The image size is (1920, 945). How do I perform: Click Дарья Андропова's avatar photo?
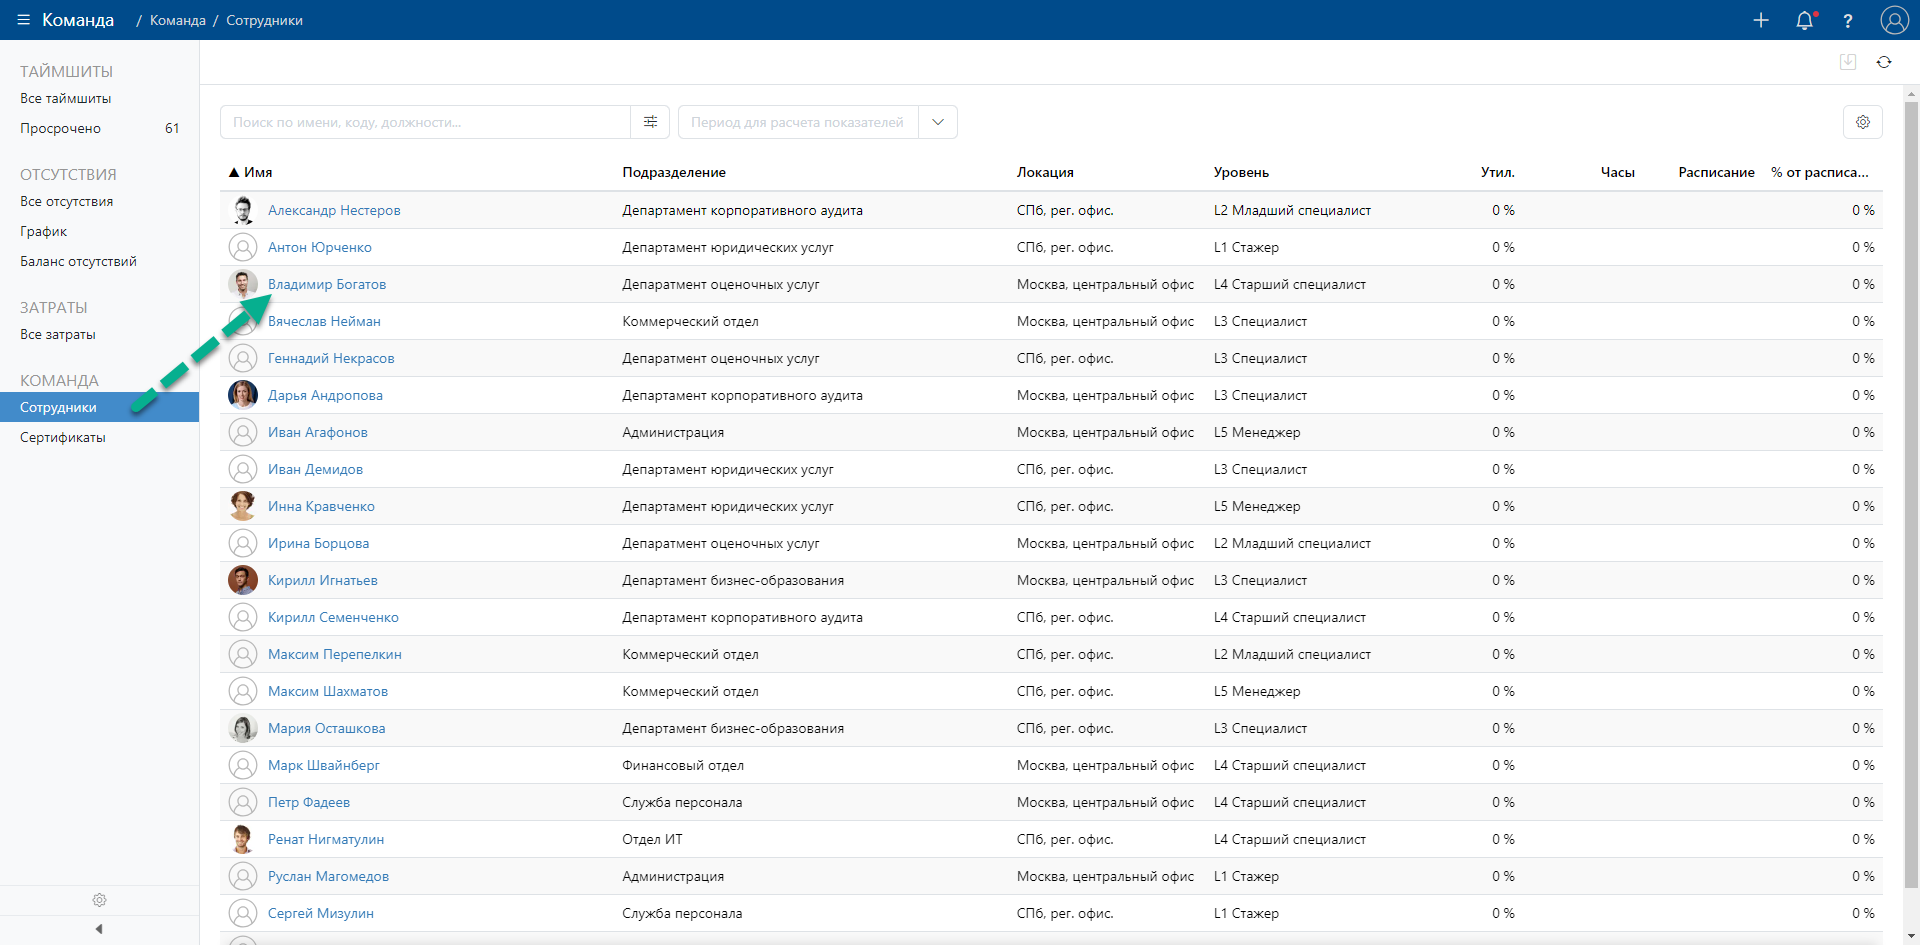pyautogui.click(x=243, y=395)
